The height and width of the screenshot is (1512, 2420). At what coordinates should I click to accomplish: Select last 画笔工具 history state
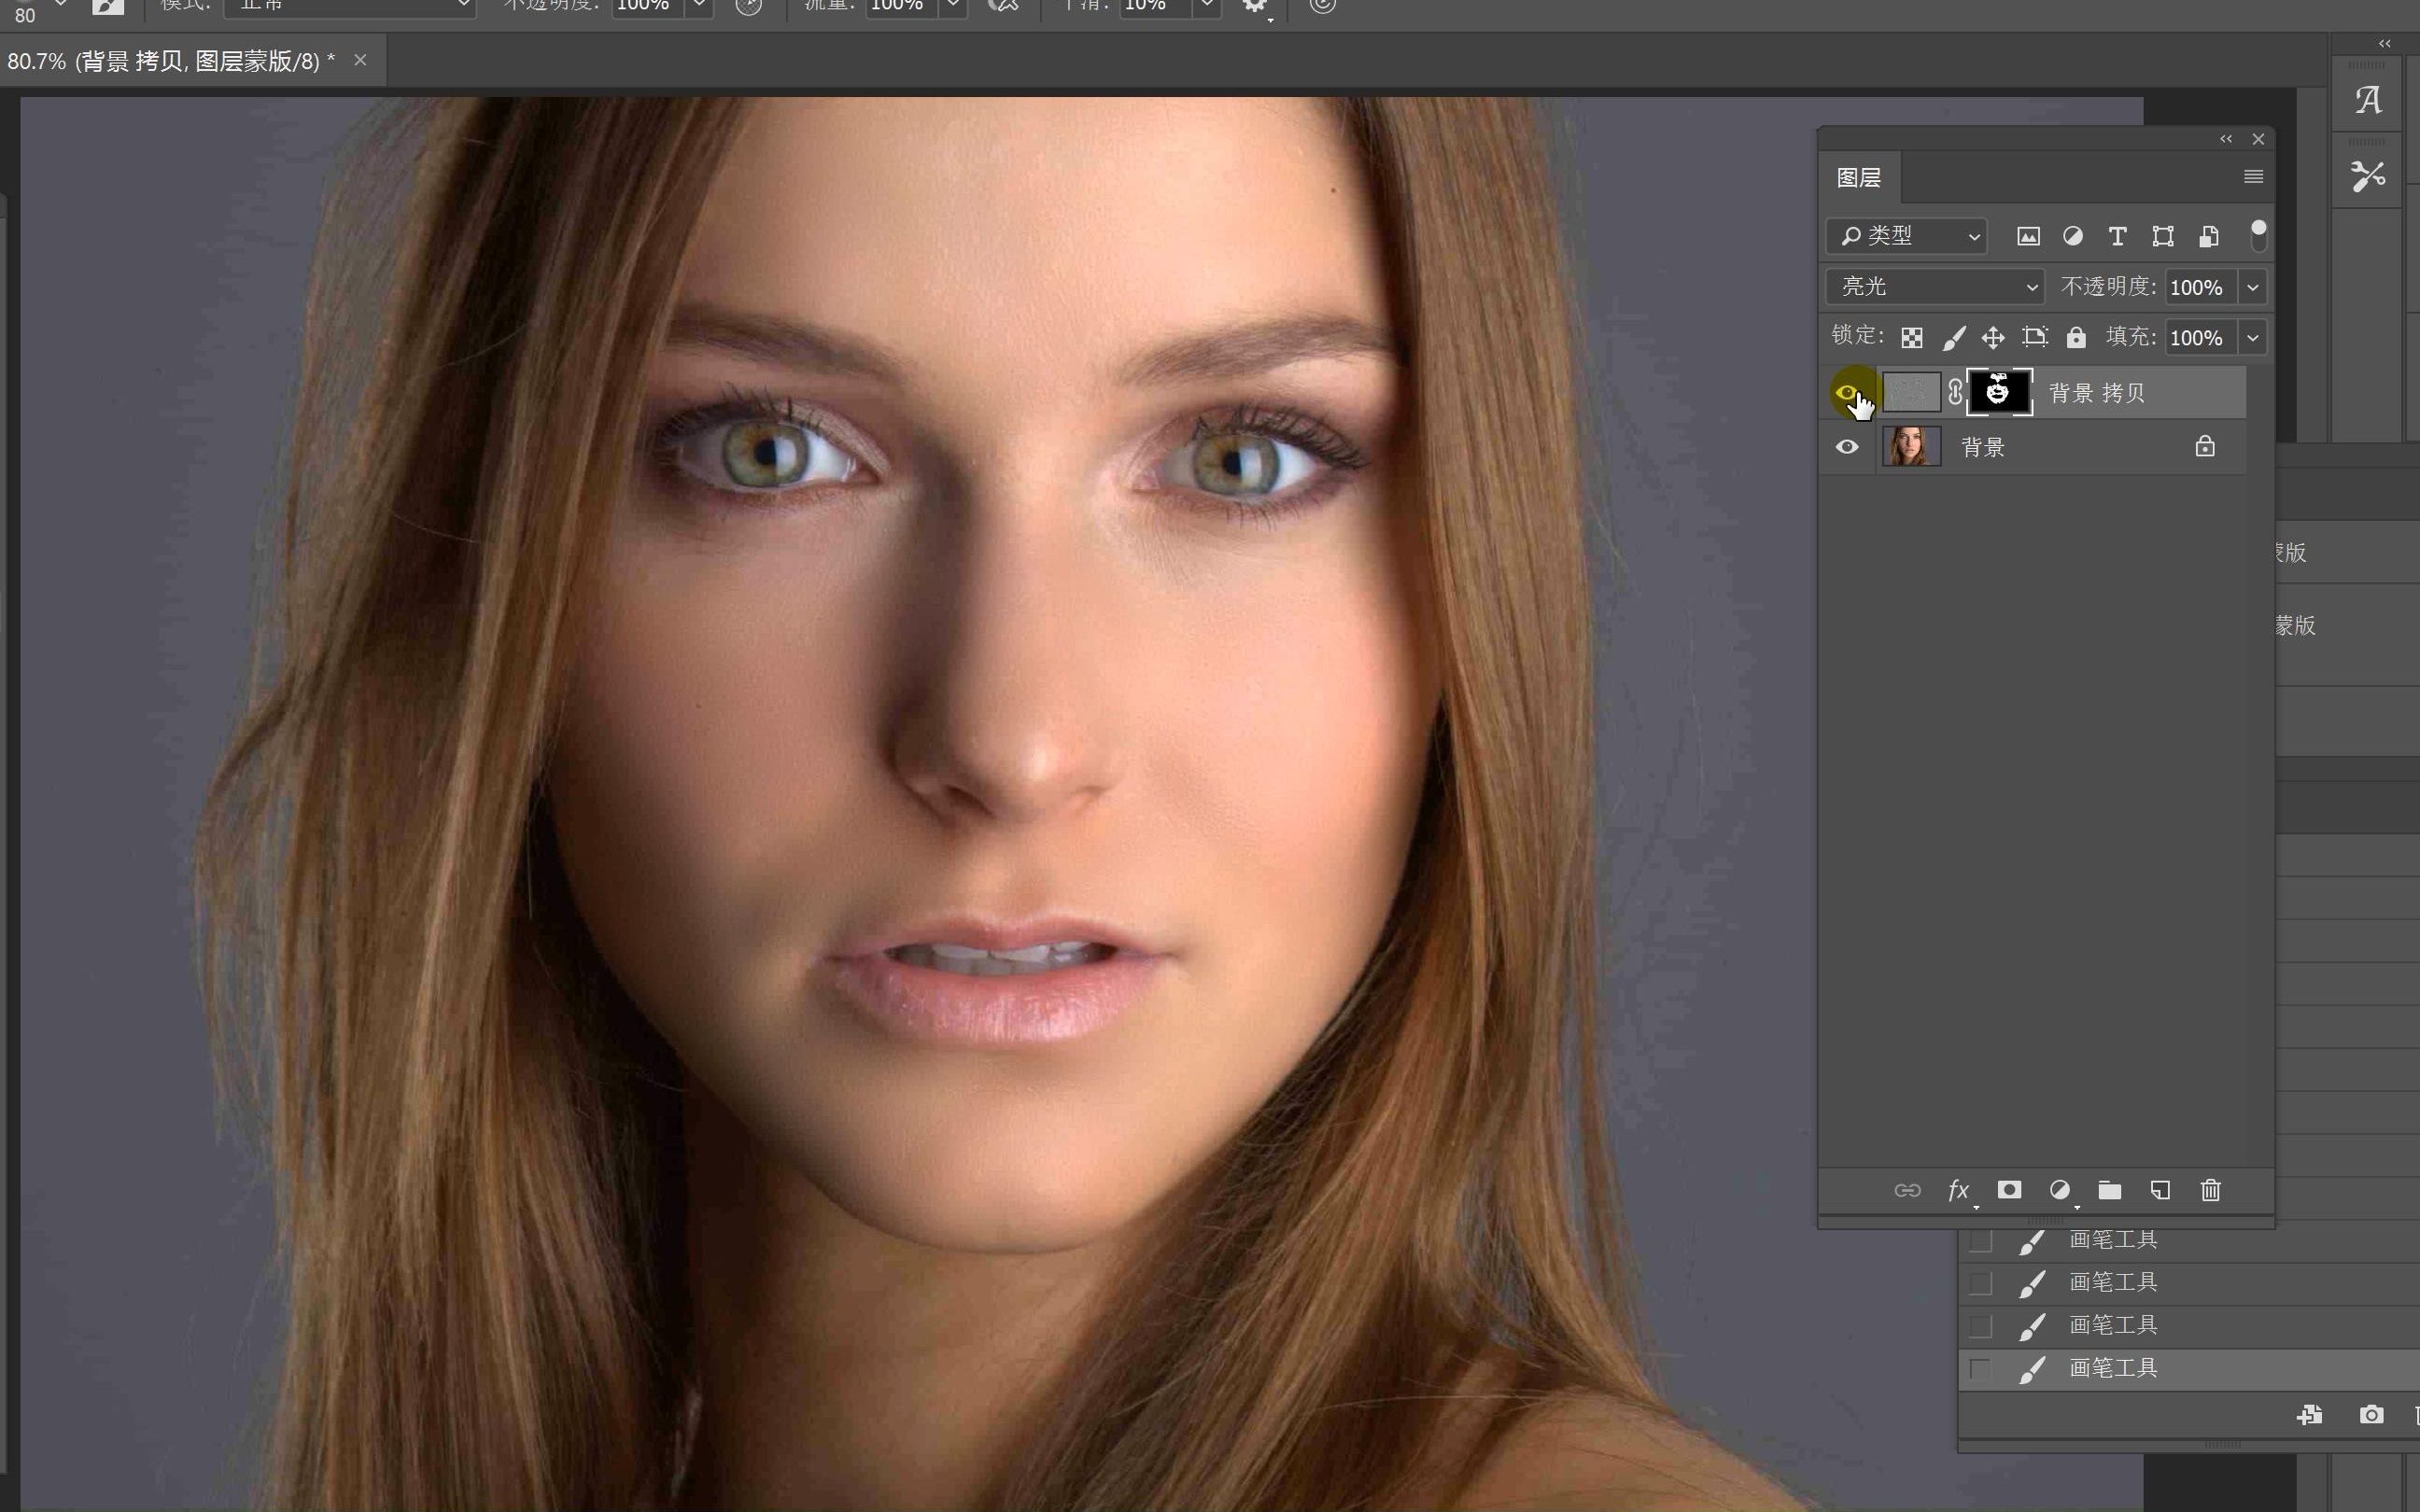2112,1368
